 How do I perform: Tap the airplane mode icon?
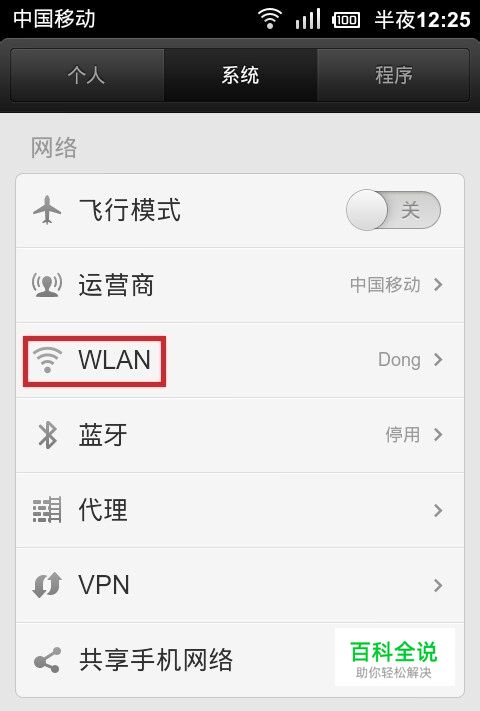47,210
